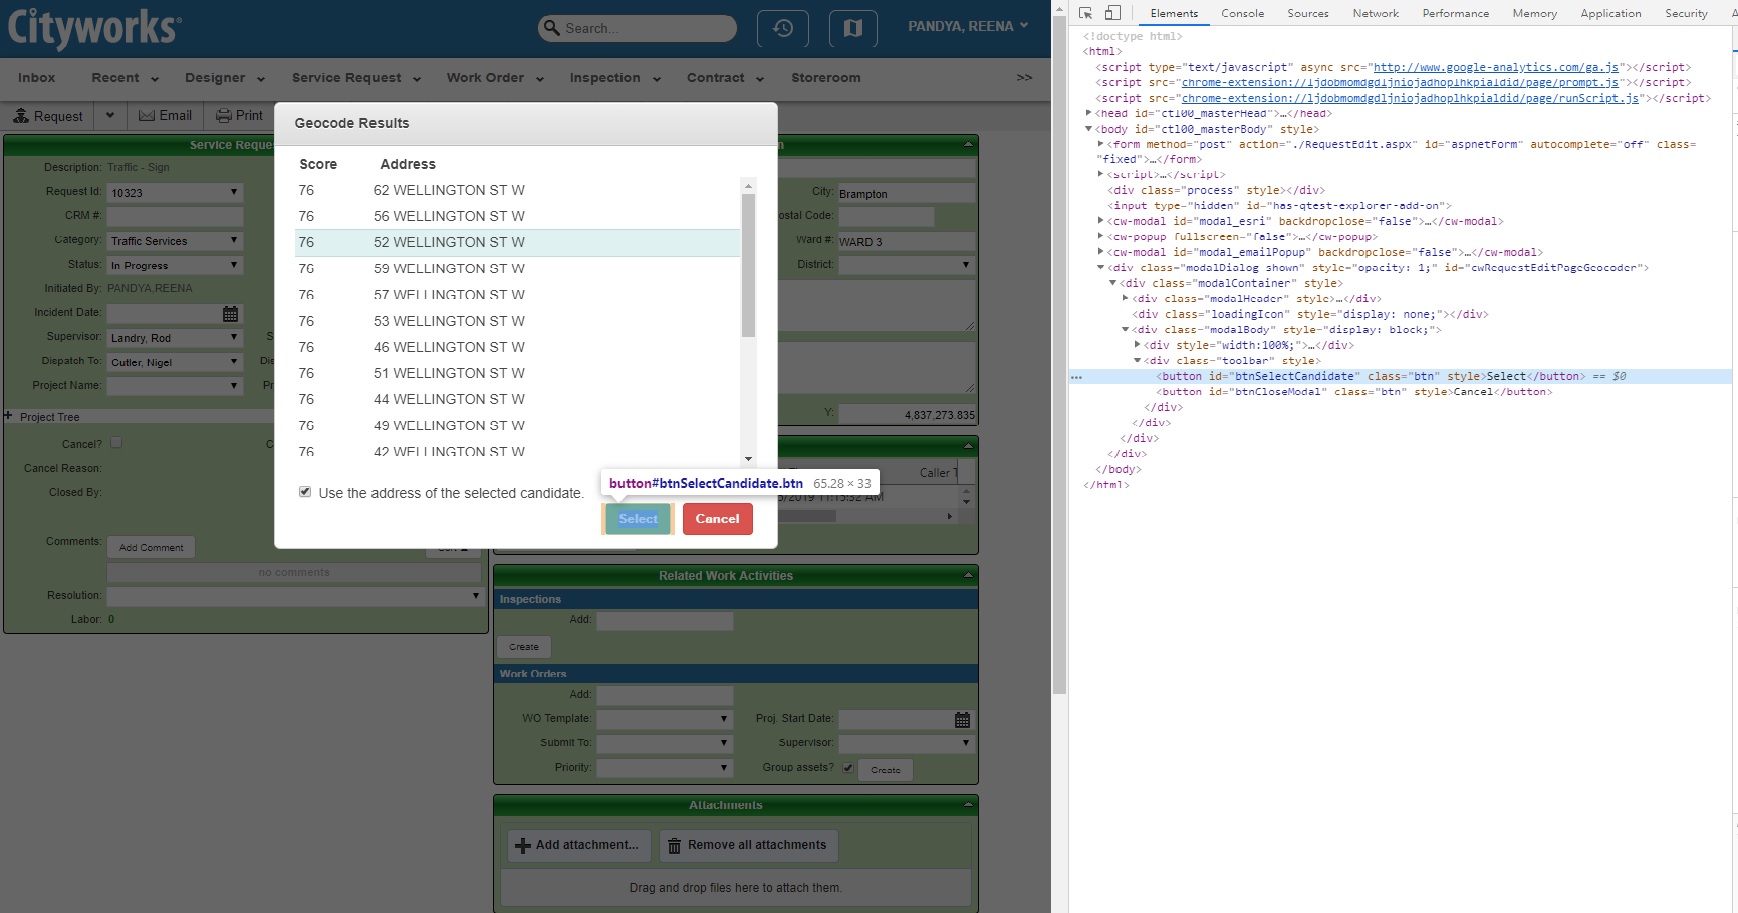Open the Proj. Start Date calendar icon

(x=960, y=718)
